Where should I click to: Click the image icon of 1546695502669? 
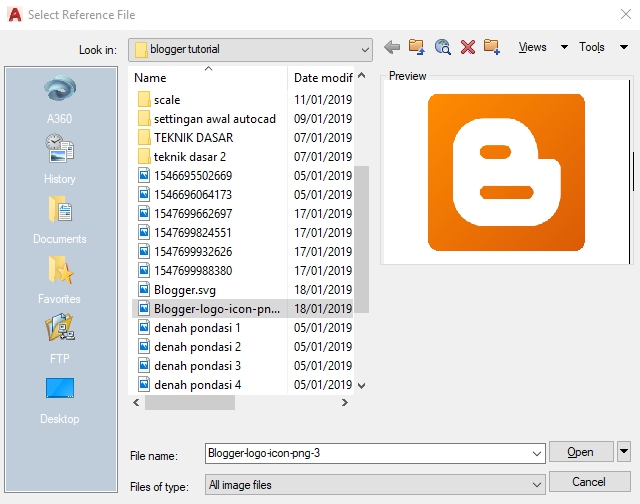coord(144,175)
